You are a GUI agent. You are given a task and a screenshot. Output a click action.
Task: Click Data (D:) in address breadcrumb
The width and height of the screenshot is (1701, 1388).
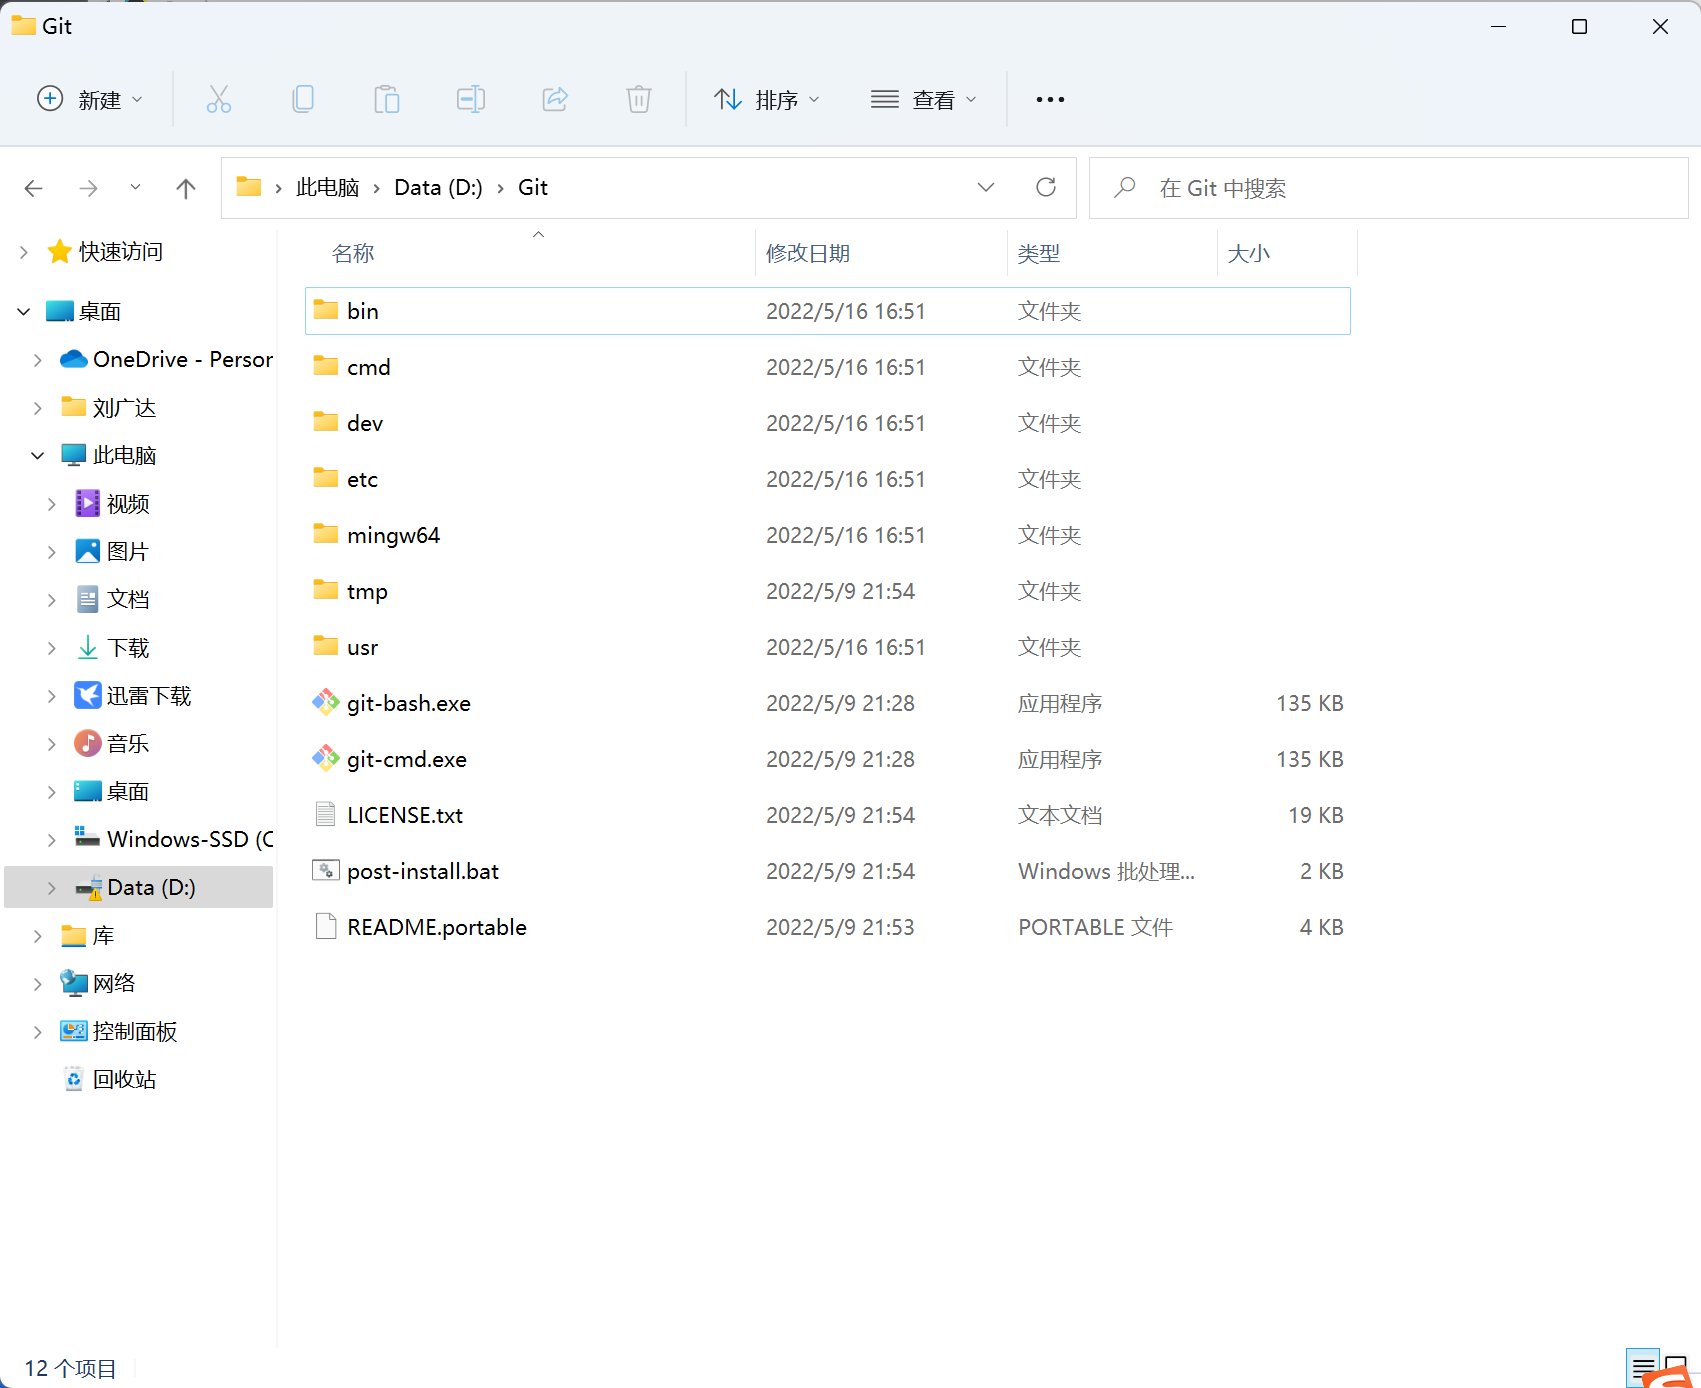[x=438, y=187]
